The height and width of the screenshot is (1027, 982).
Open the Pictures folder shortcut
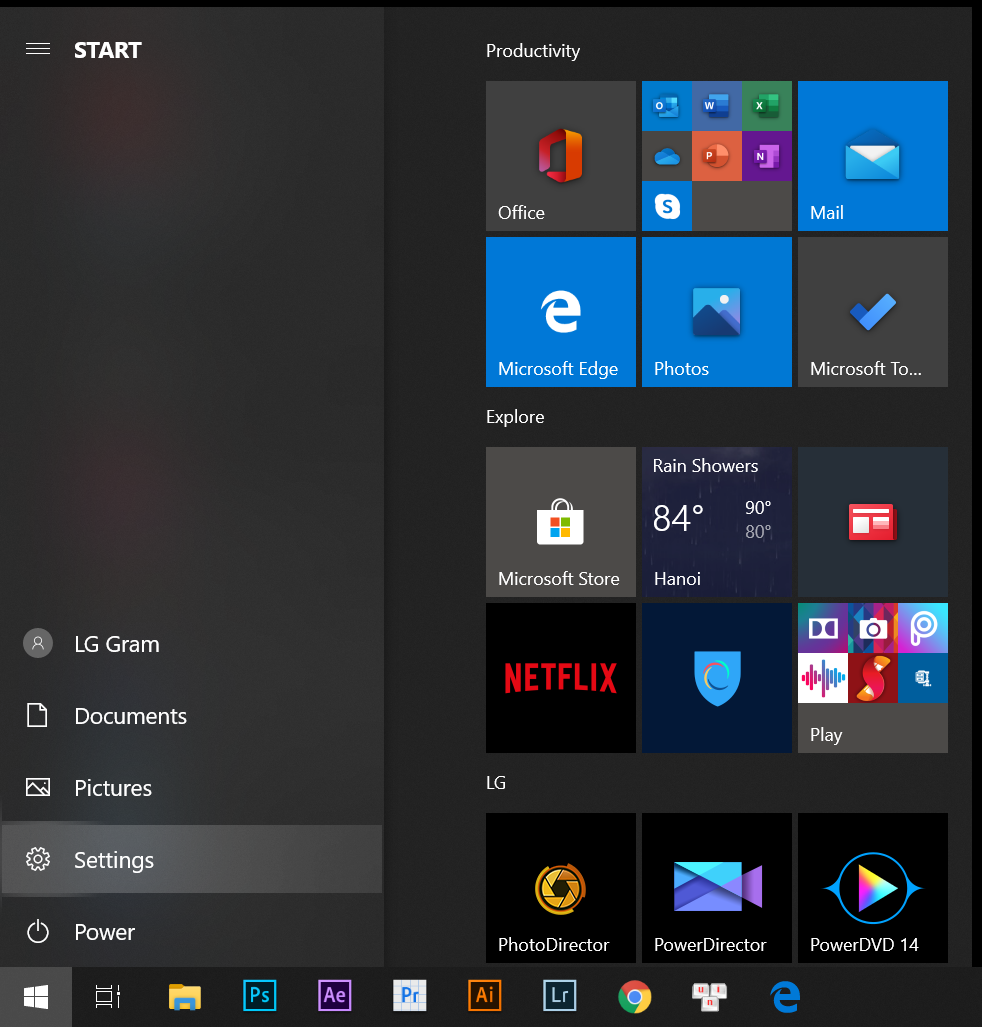click(x=113, y=788)
